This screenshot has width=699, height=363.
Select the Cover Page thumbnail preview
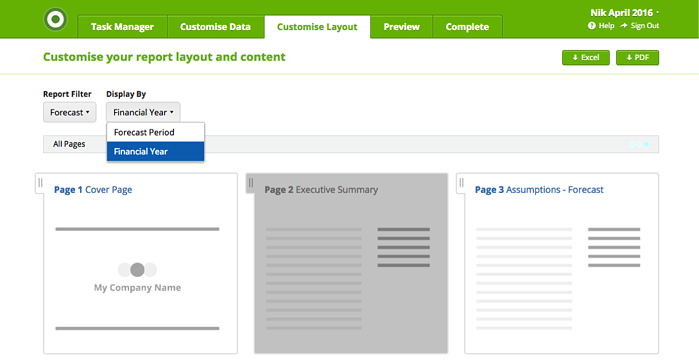pos(140,264)
